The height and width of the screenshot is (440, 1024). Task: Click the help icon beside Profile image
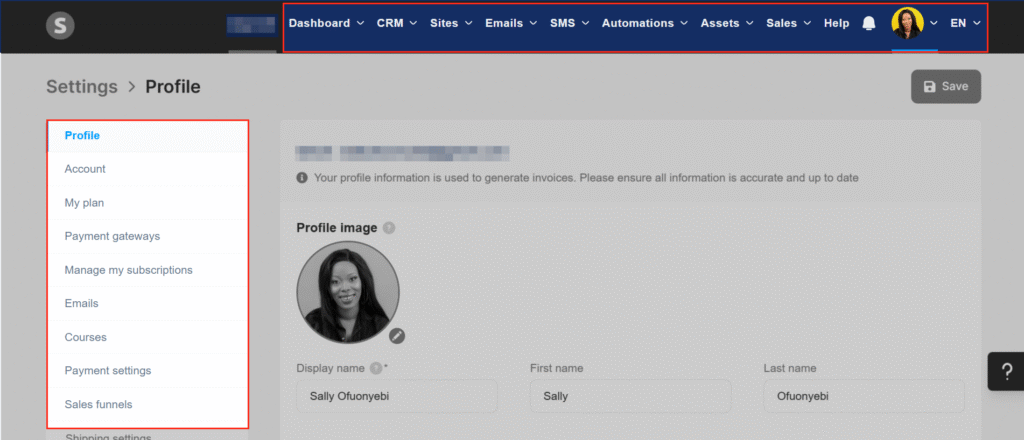(389, 228)
